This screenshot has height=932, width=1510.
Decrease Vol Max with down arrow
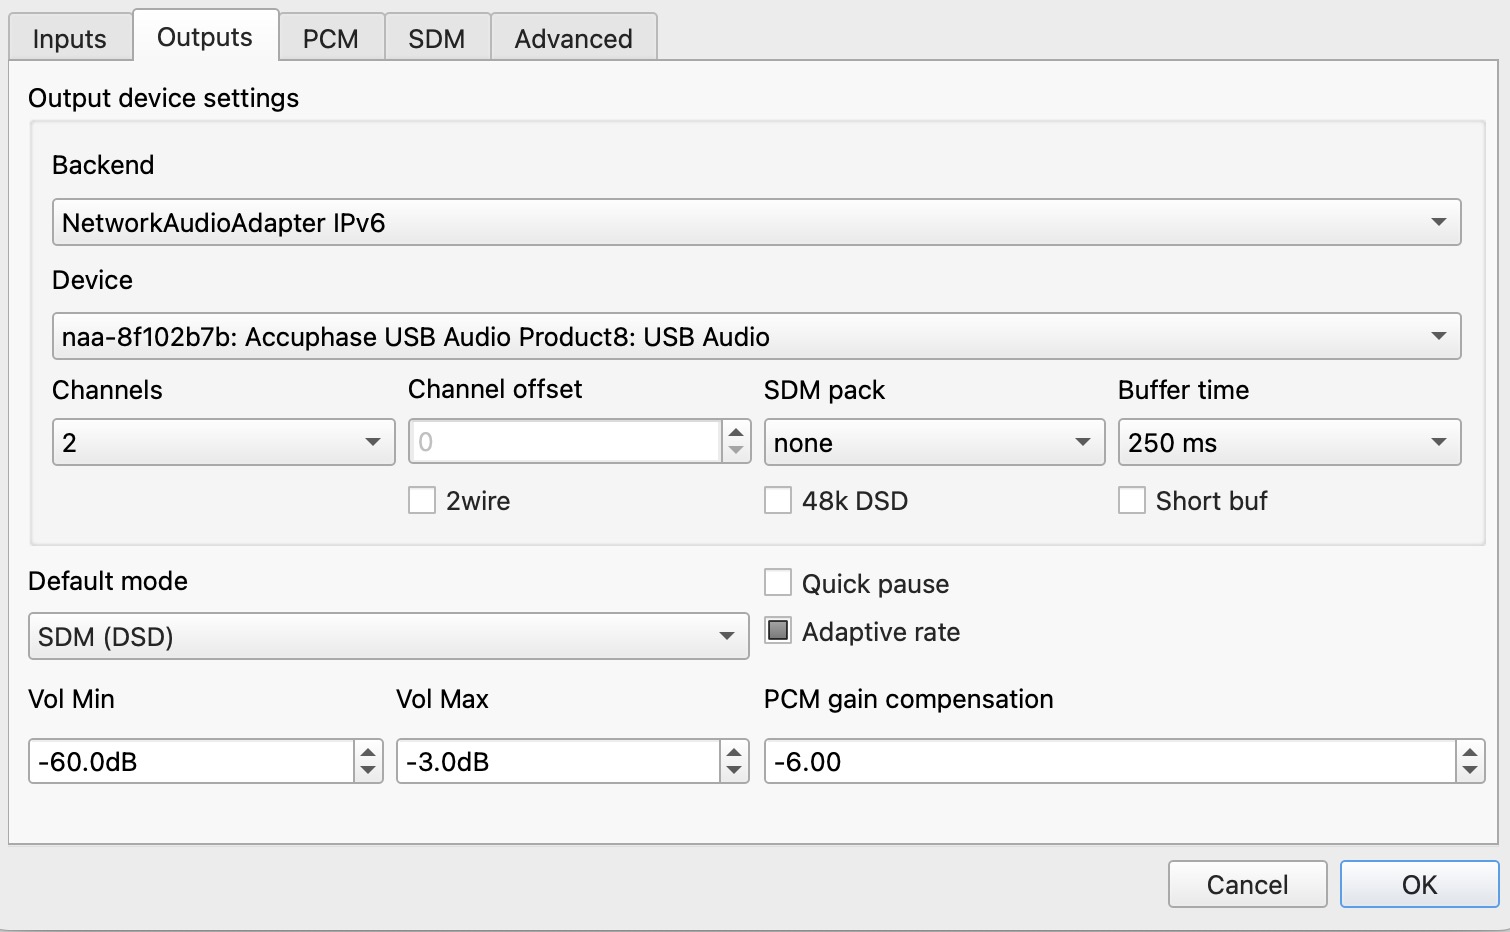point(734,771)
